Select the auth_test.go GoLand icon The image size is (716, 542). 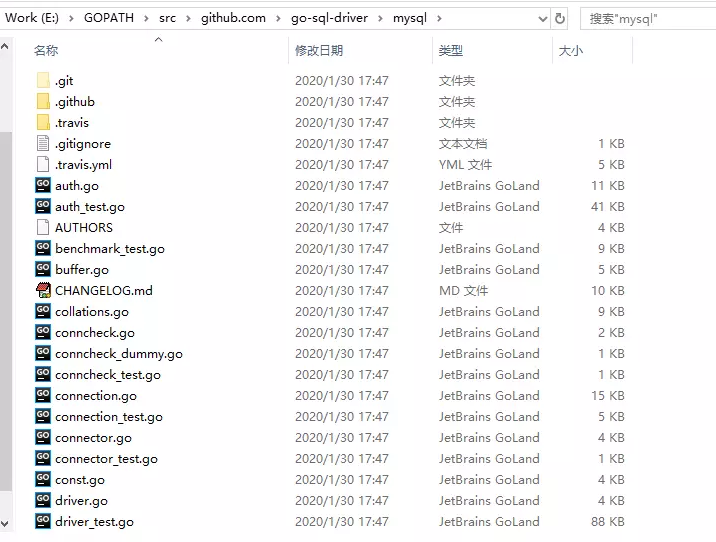point(43,206)
